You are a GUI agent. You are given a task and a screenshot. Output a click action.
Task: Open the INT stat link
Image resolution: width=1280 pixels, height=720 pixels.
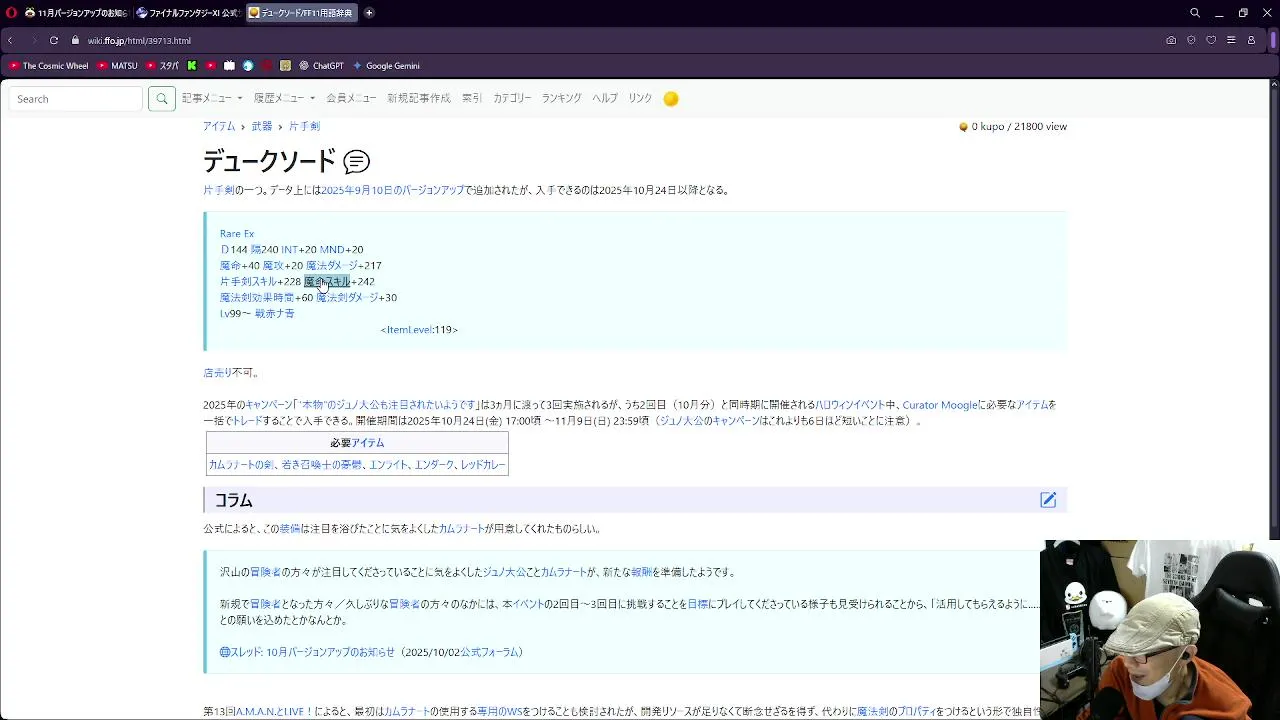pos(289,250)
